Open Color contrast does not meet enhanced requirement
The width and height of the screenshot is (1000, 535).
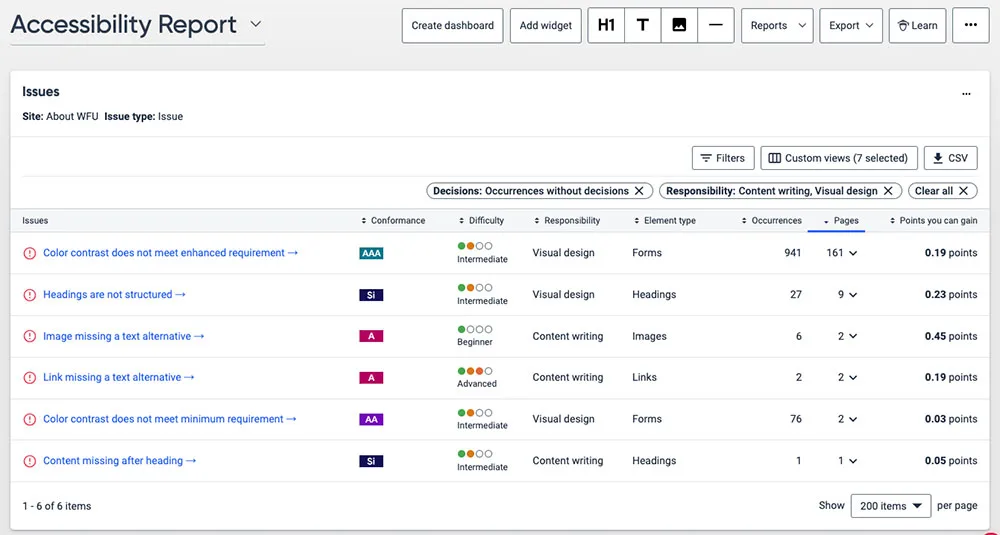click(x=170, y=253)
